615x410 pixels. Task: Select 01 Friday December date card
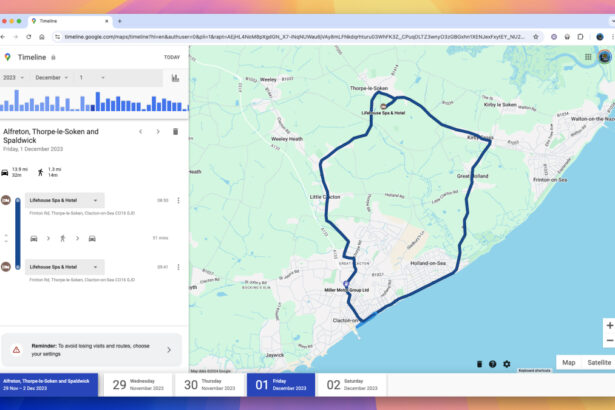point(281,385)
